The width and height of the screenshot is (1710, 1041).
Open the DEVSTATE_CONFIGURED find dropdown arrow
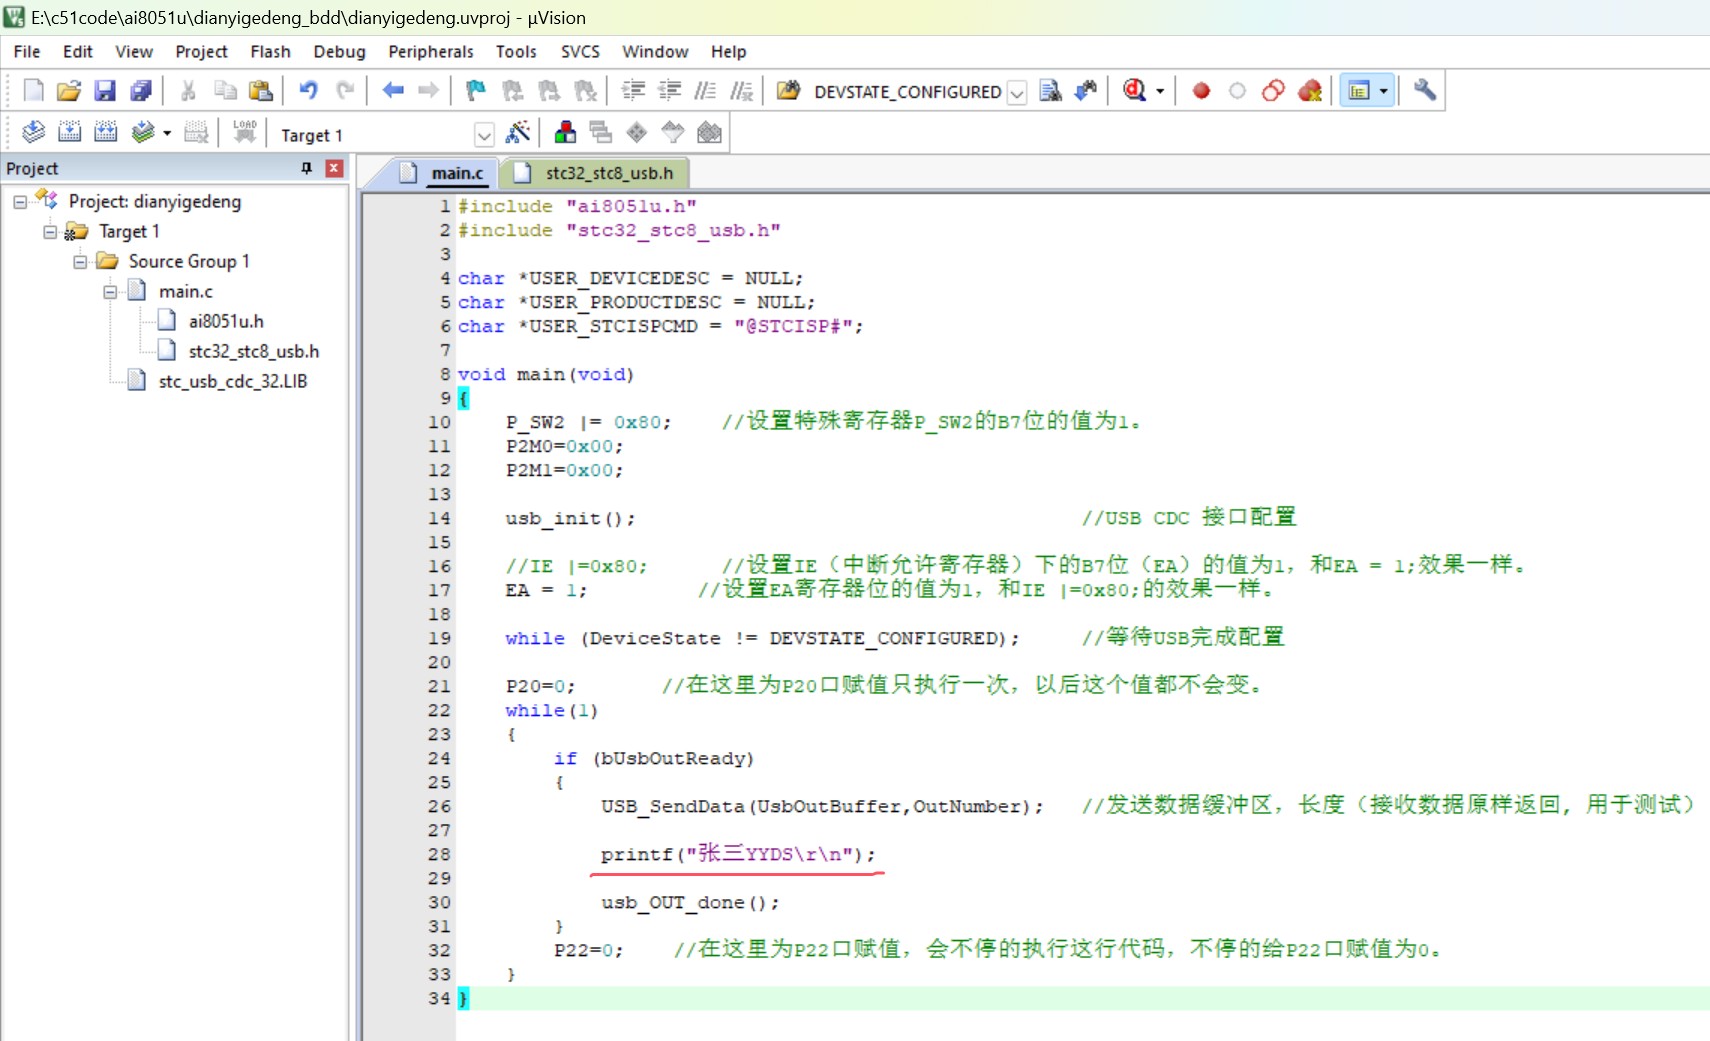(1016, 92)
